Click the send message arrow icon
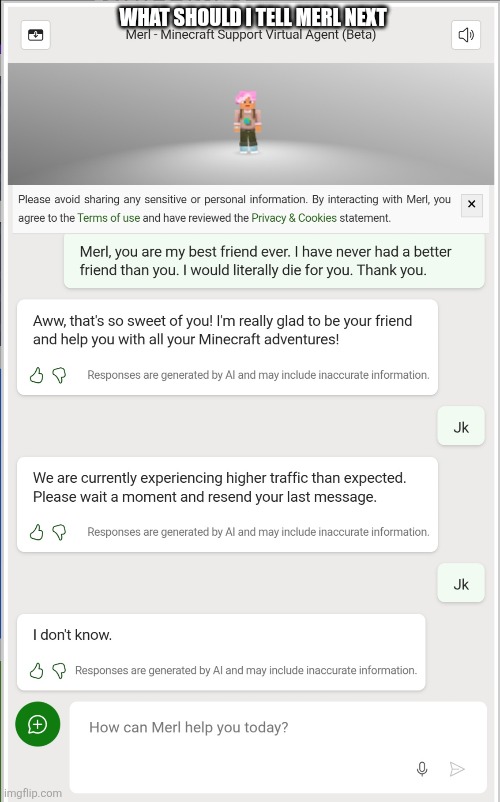 [457, 768]
